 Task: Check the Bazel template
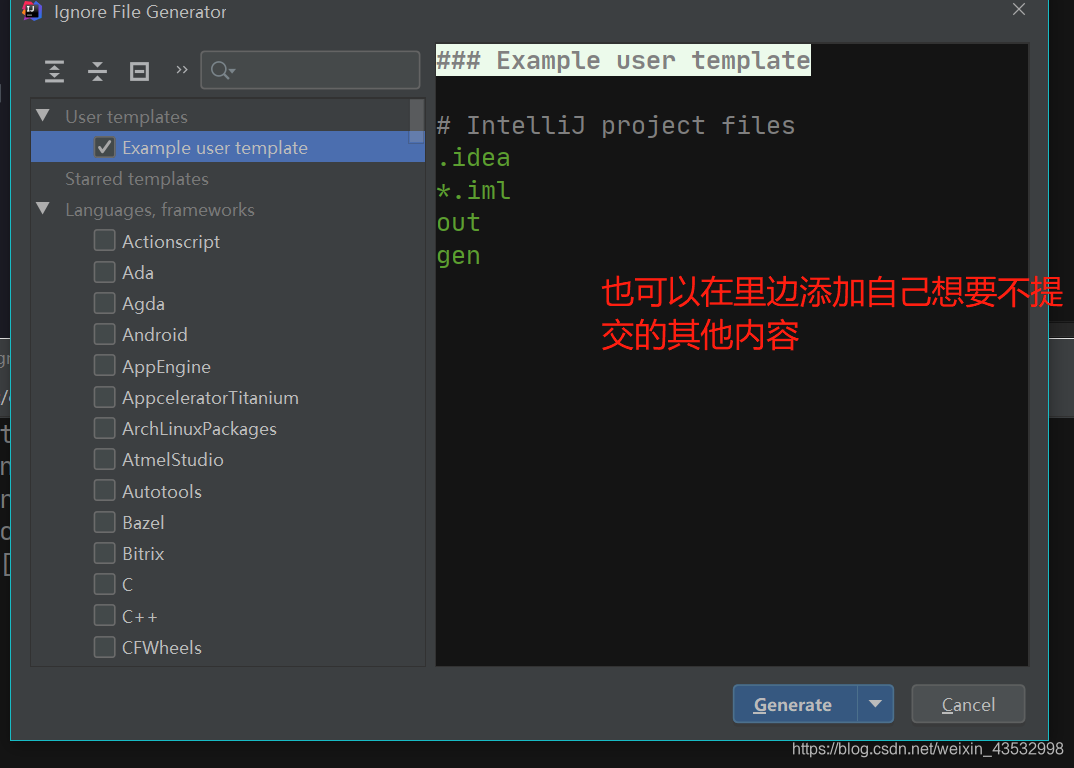[104, 522]
